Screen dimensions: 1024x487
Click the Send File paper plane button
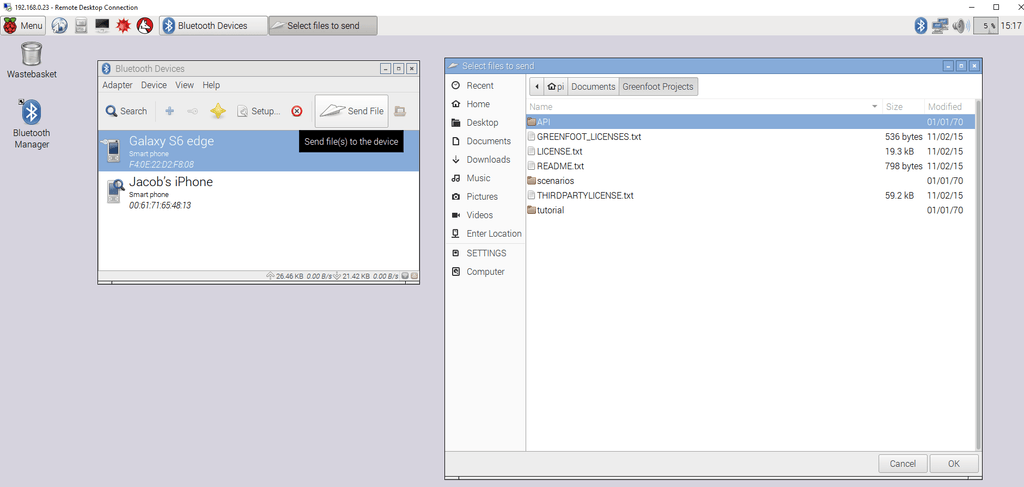(x=351, y=111)
